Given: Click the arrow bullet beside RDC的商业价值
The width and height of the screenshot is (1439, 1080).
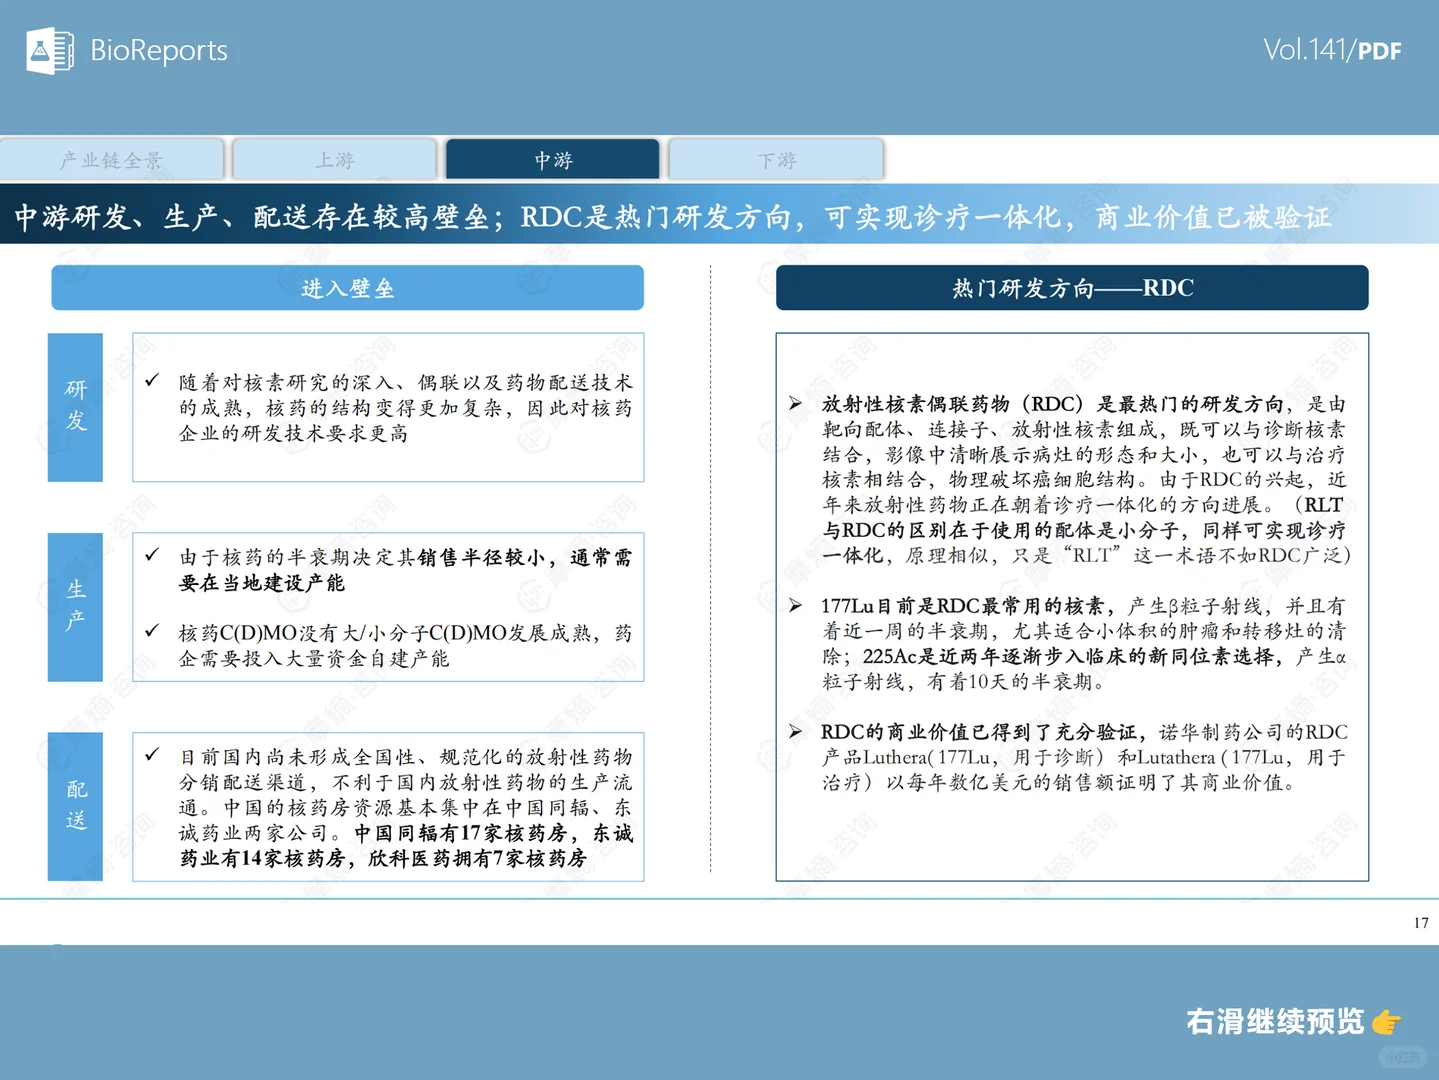Looking at the screenshot, I should (x=795, y=732).
